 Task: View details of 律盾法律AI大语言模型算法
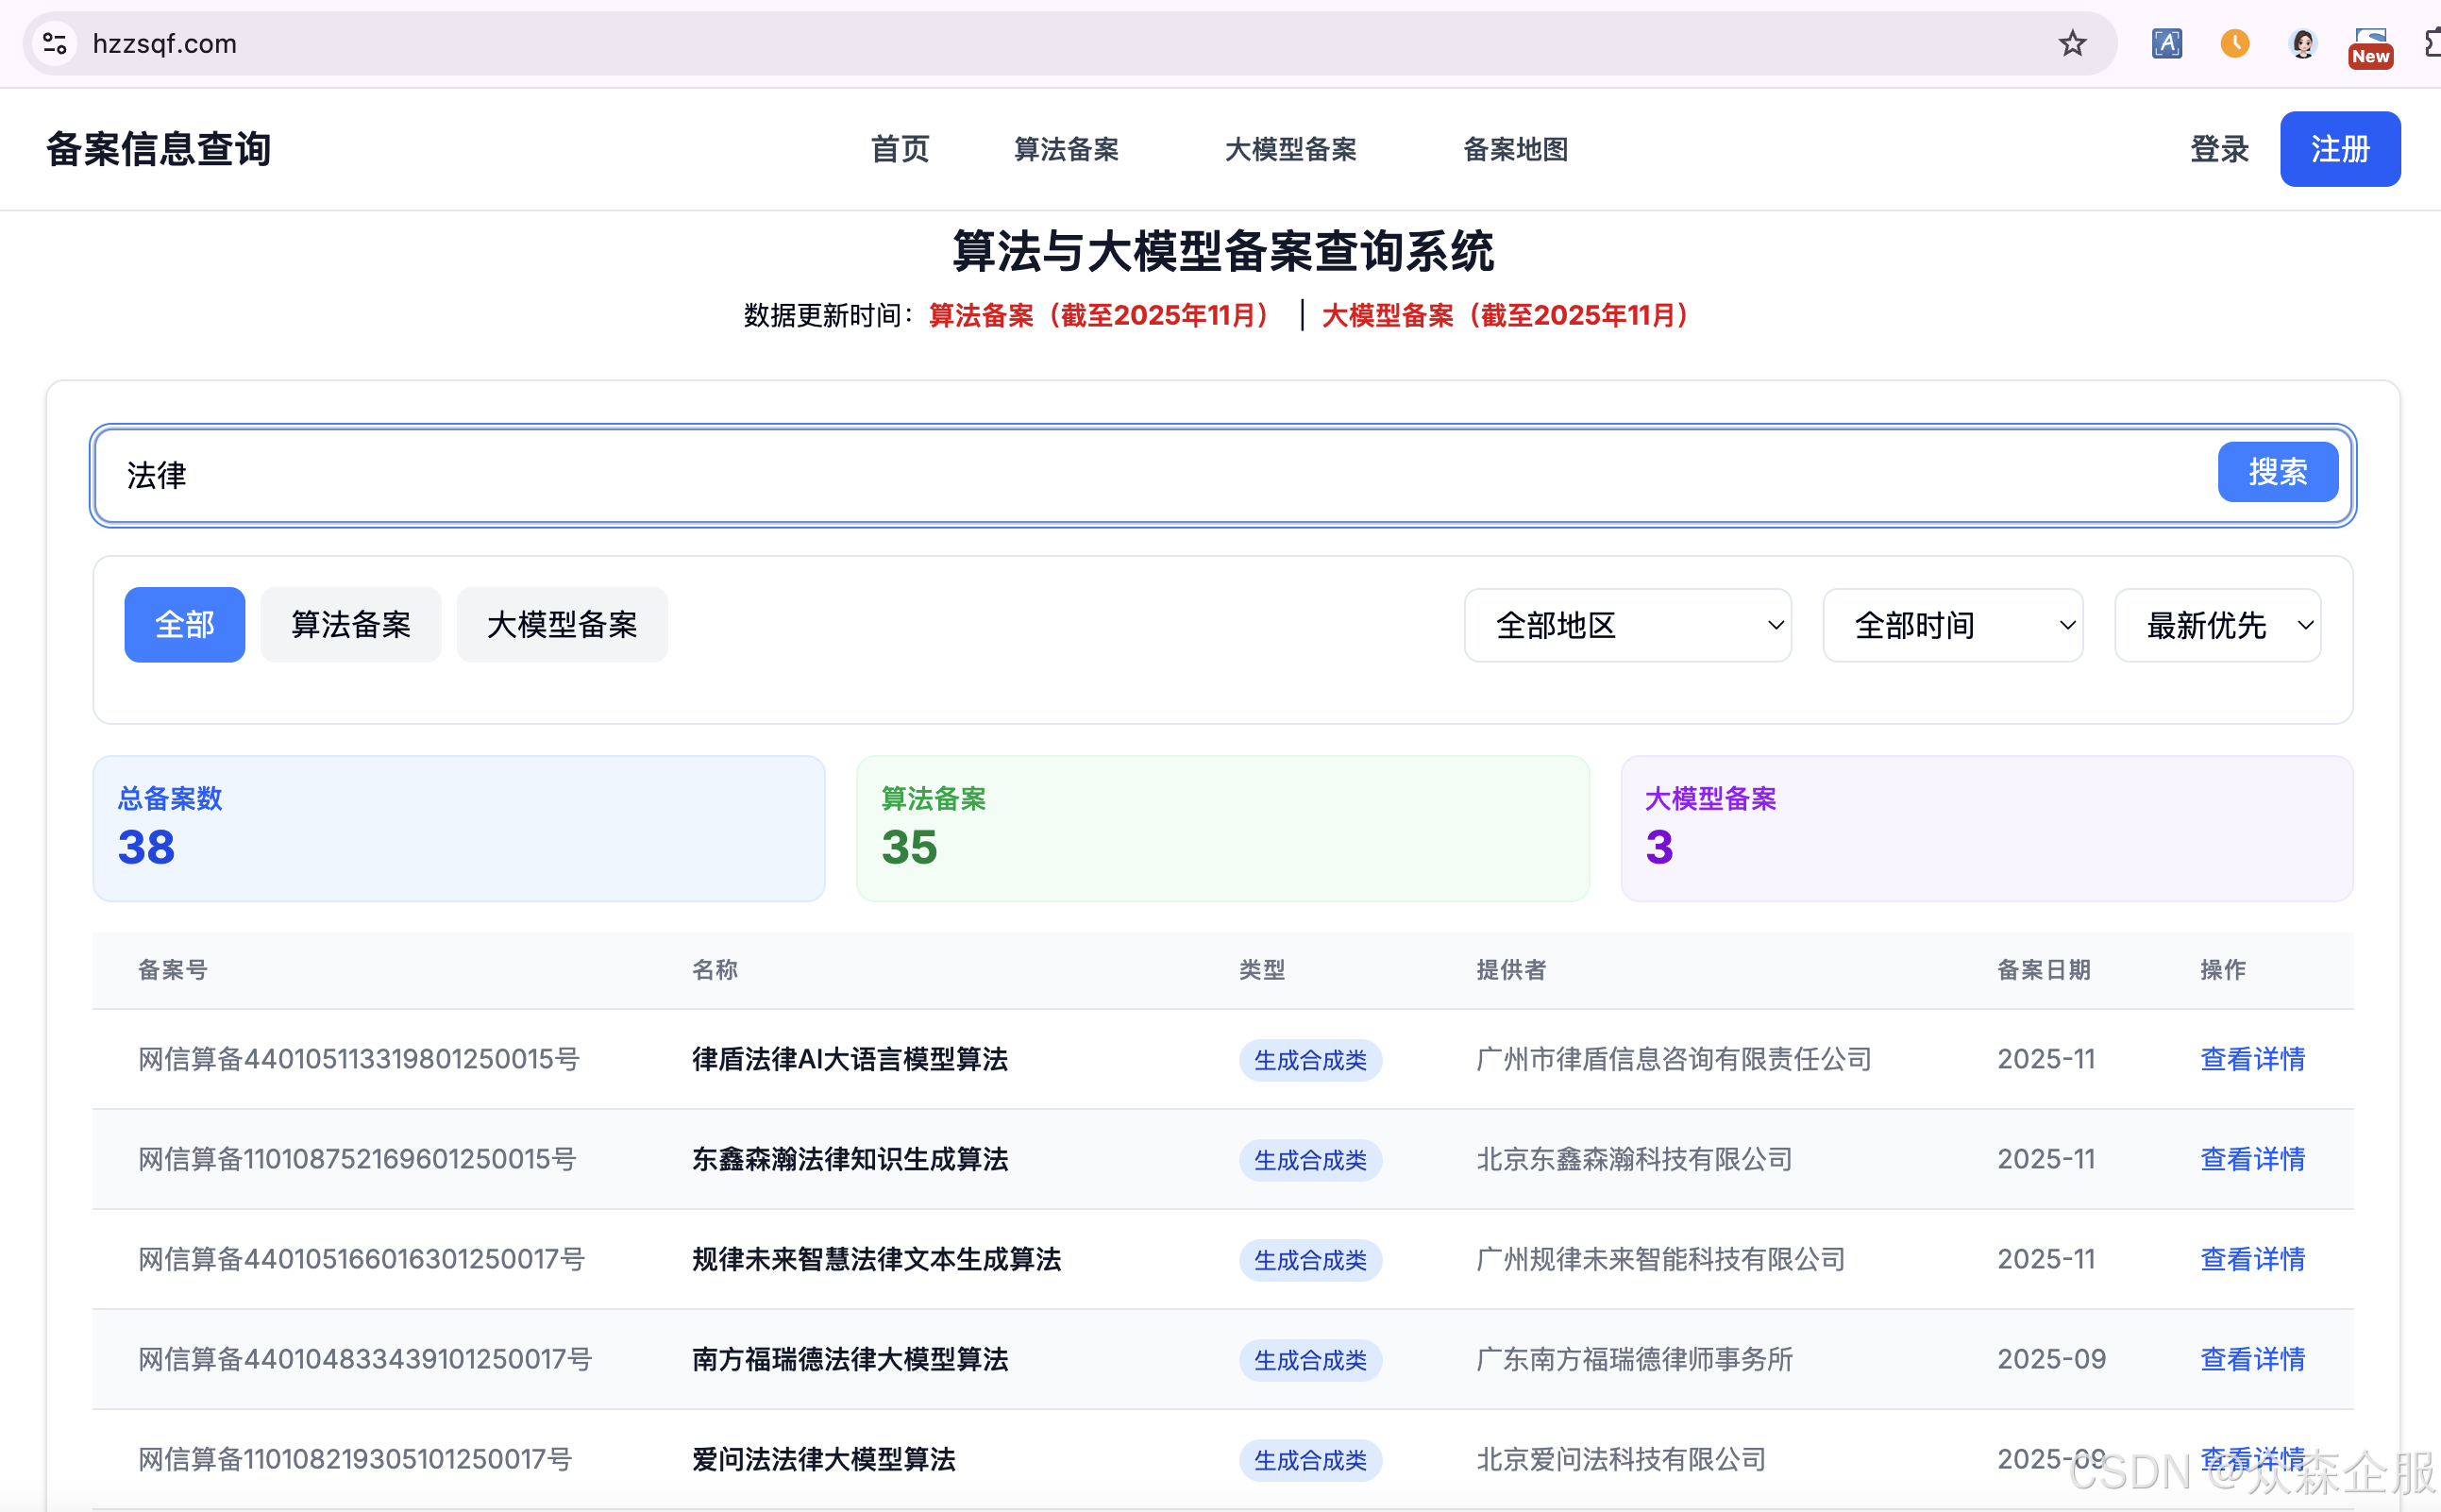(x=2252, y=1059)
